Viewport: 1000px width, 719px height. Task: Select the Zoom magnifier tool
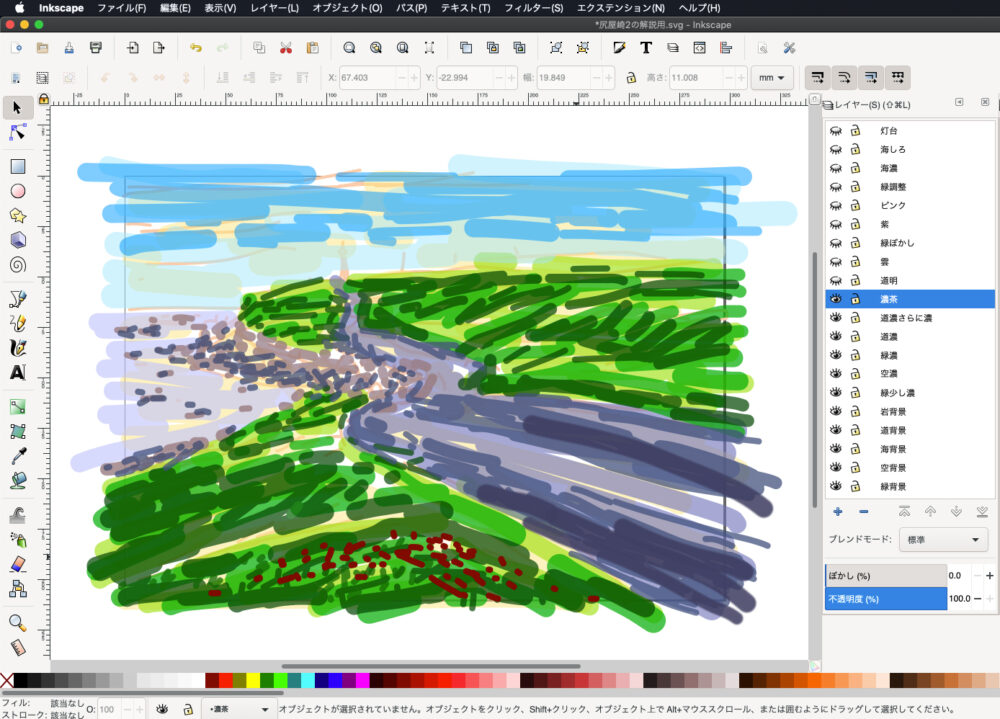tap(18, 622)
